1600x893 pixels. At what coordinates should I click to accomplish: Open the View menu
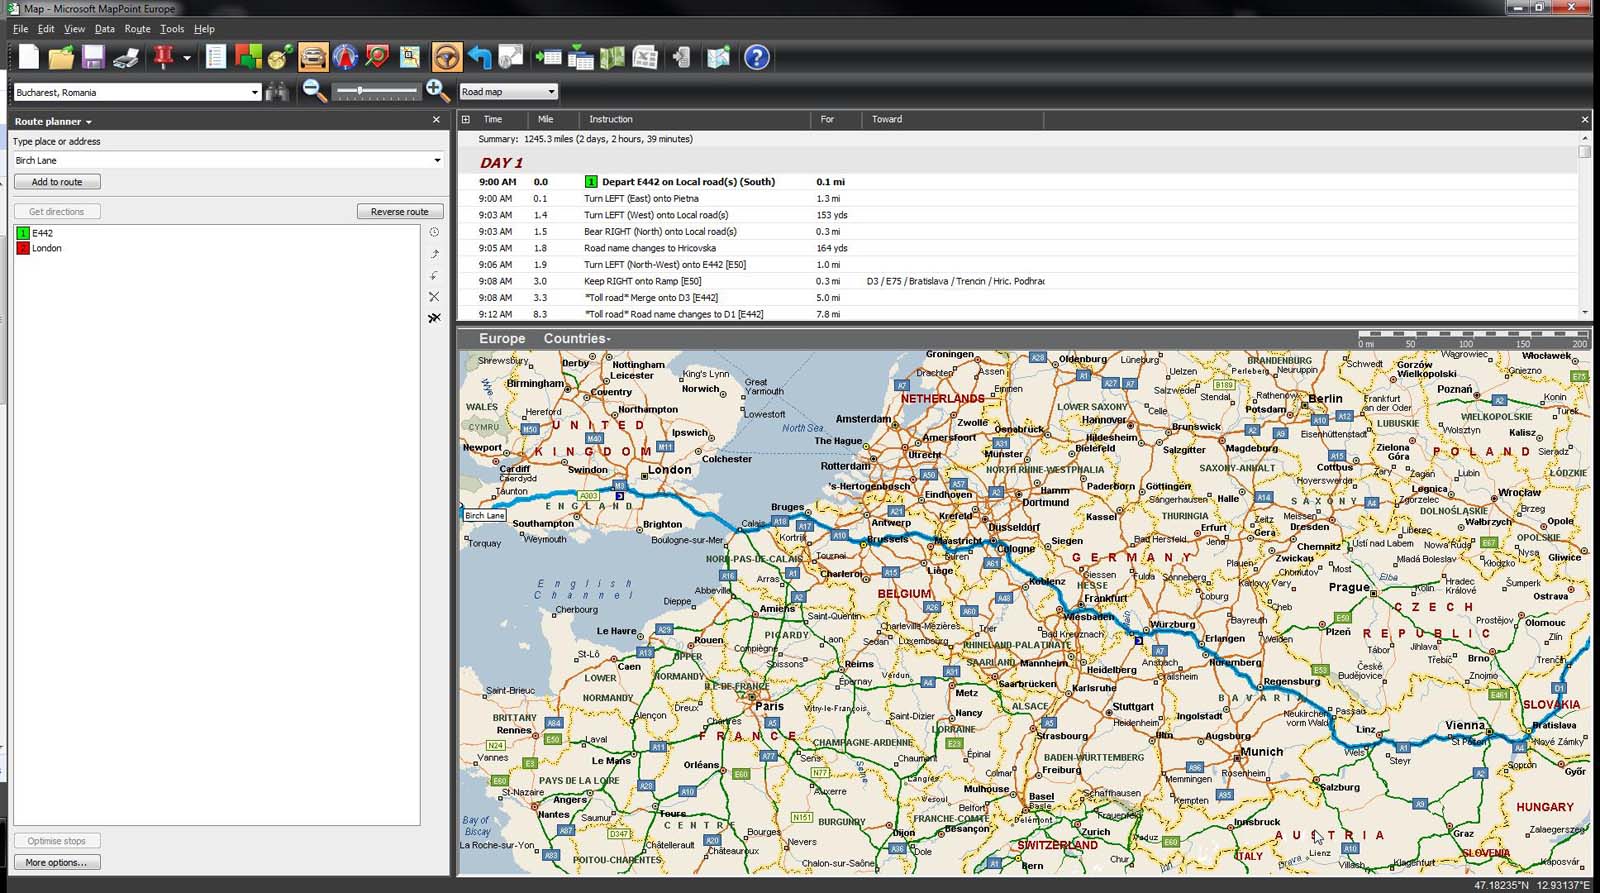tap(75, 29)
